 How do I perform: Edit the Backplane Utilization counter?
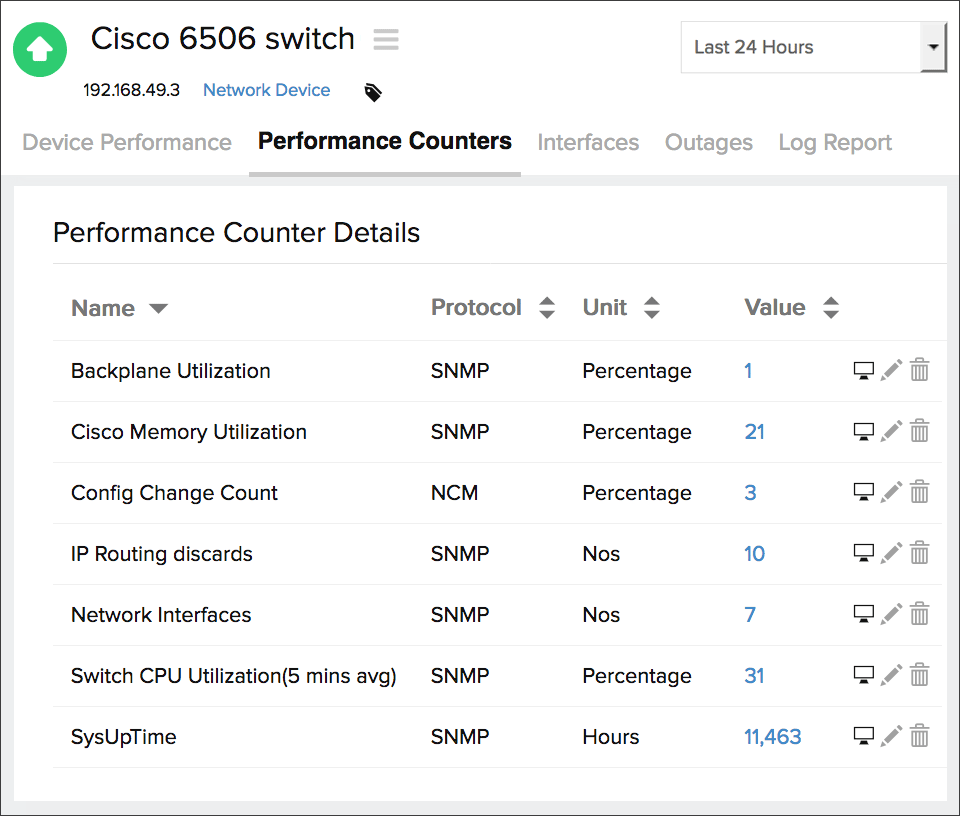click(x=891, y=370)
